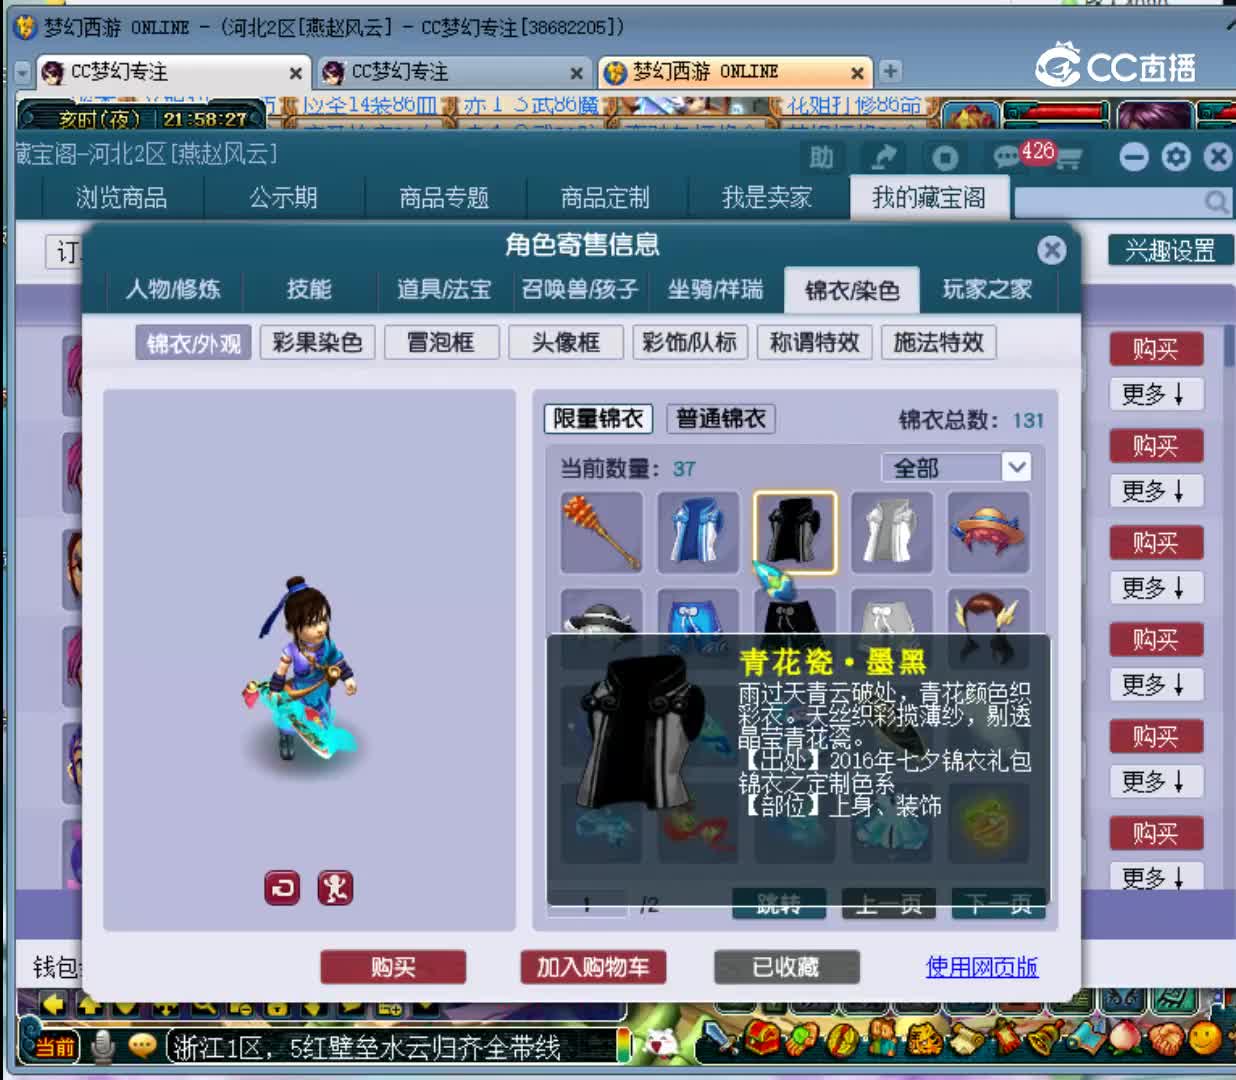Select 锦衣/外观 sub-tab

tap(193, 343)
